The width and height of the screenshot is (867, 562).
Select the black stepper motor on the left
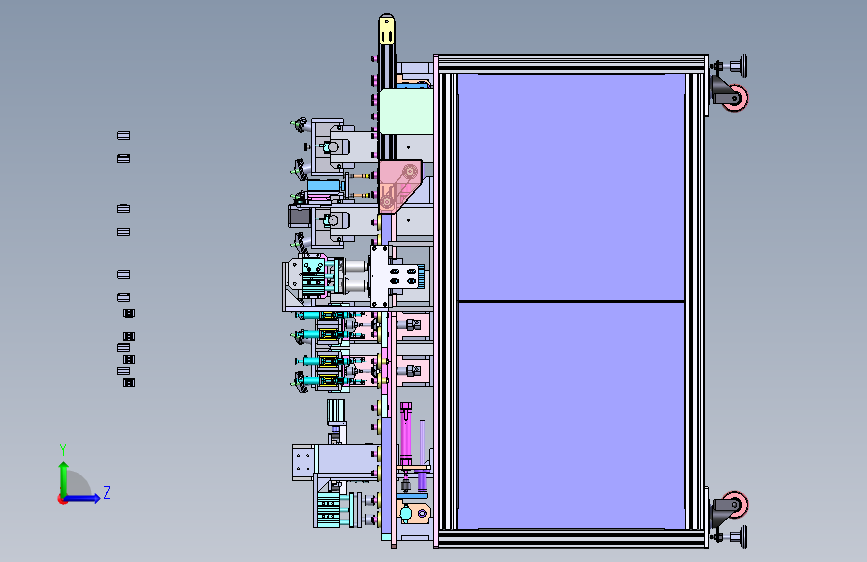coord(299,216)
